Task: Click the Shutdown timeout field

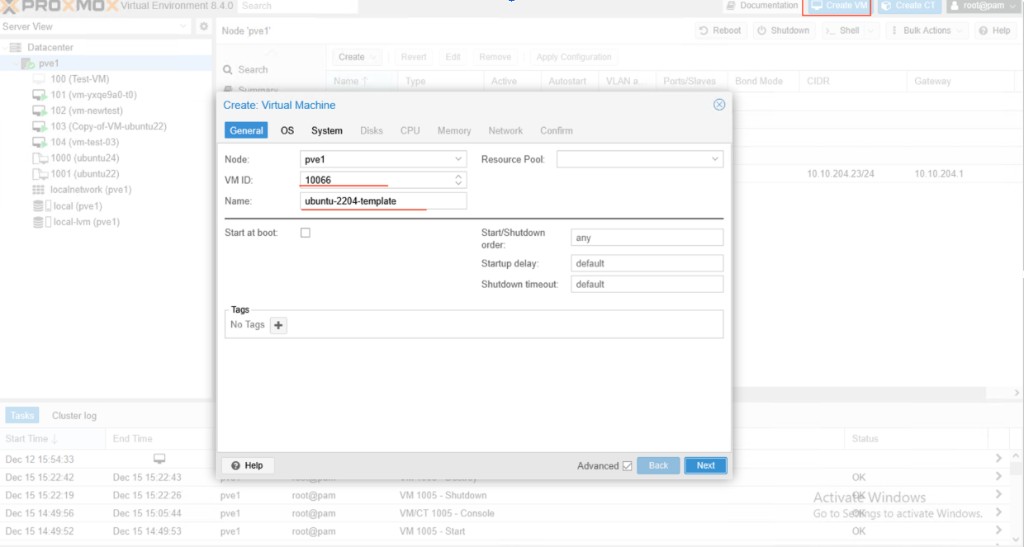Action: point(647,285)
